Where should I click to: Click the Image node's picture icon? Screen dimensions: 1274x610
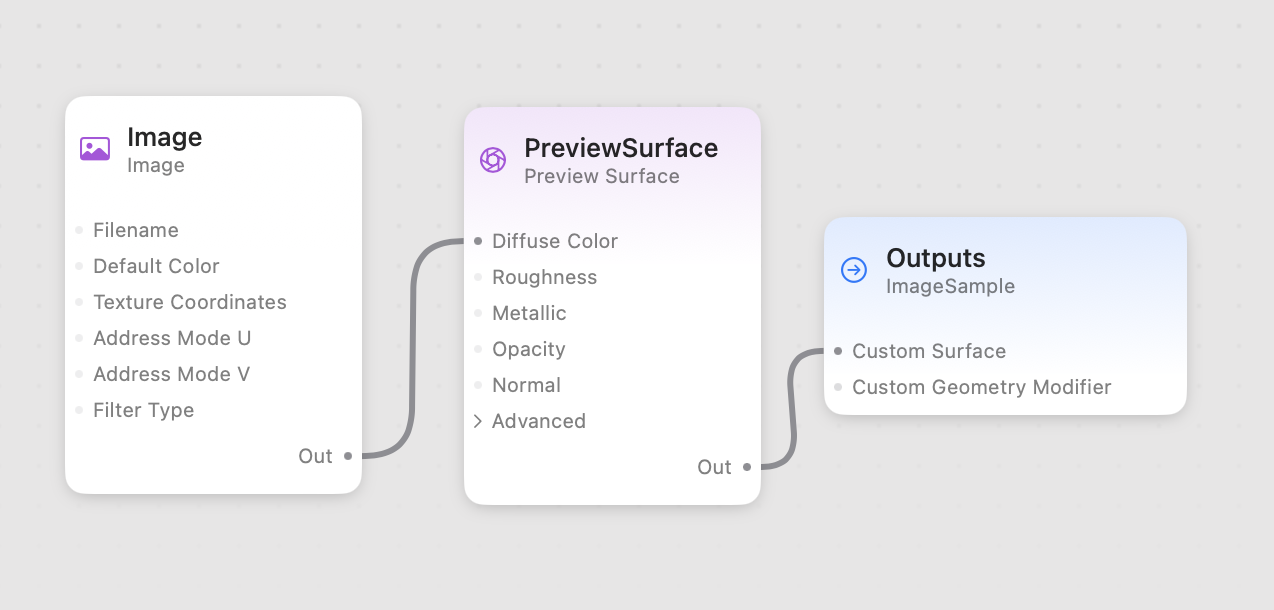click(93, 148)
